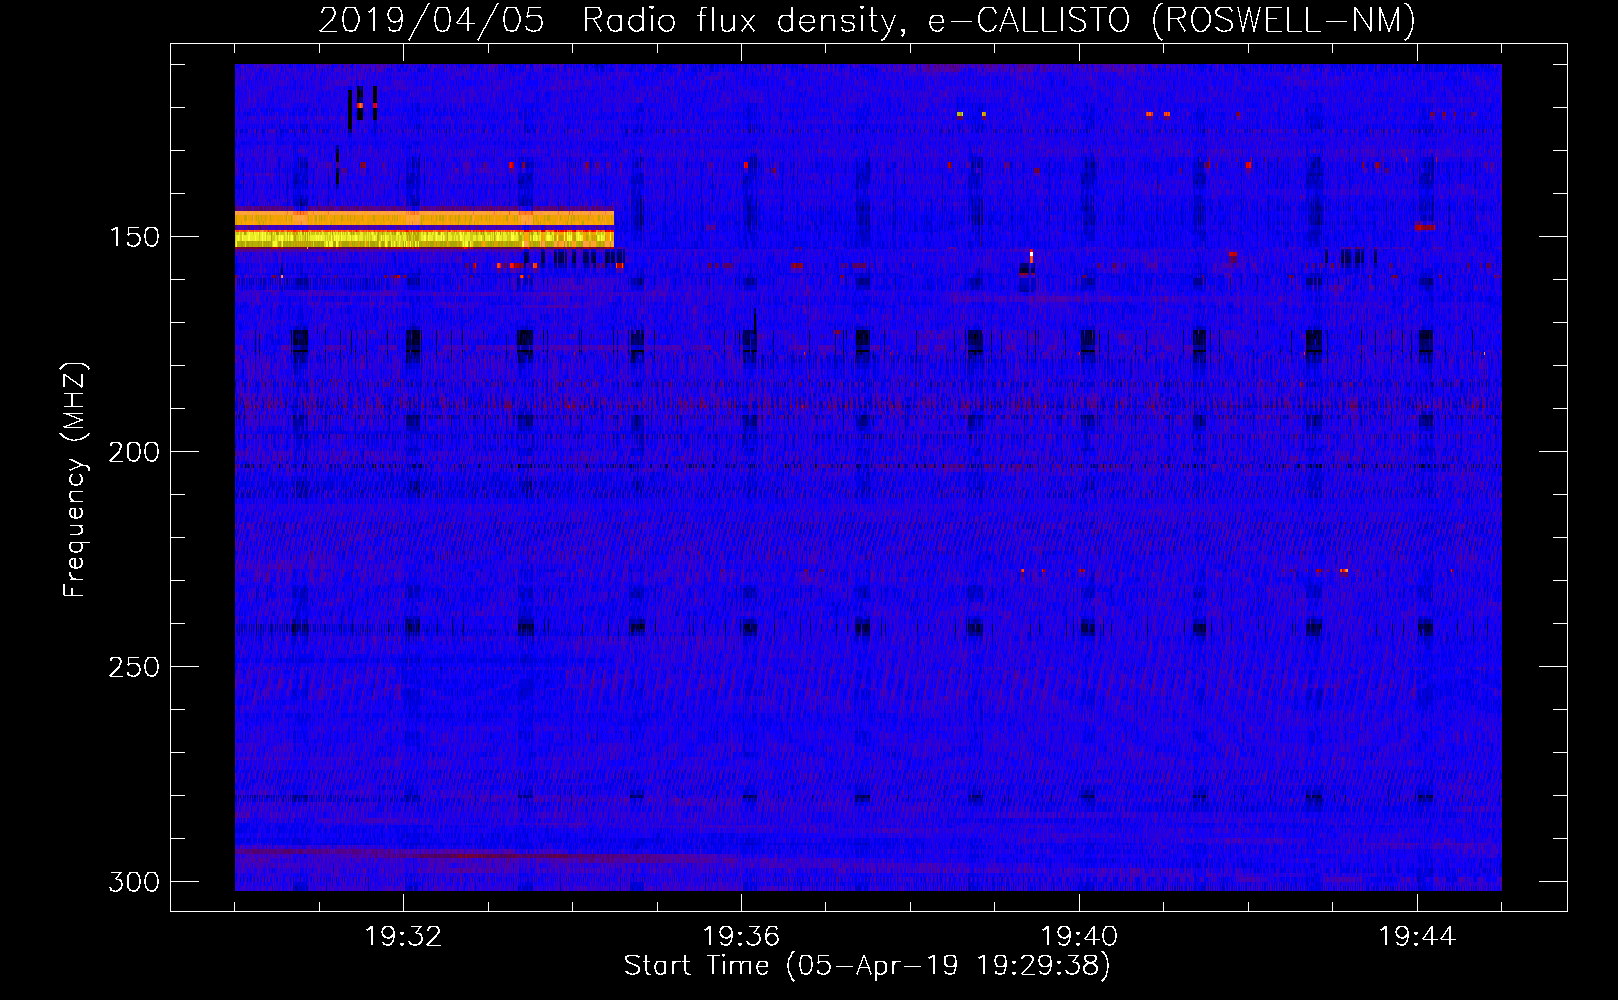The image size is (1618, 1000).
Task: Click the 'Start Time (05-Apr-19 19:29:38)' axis label
Action: point(867,966)
